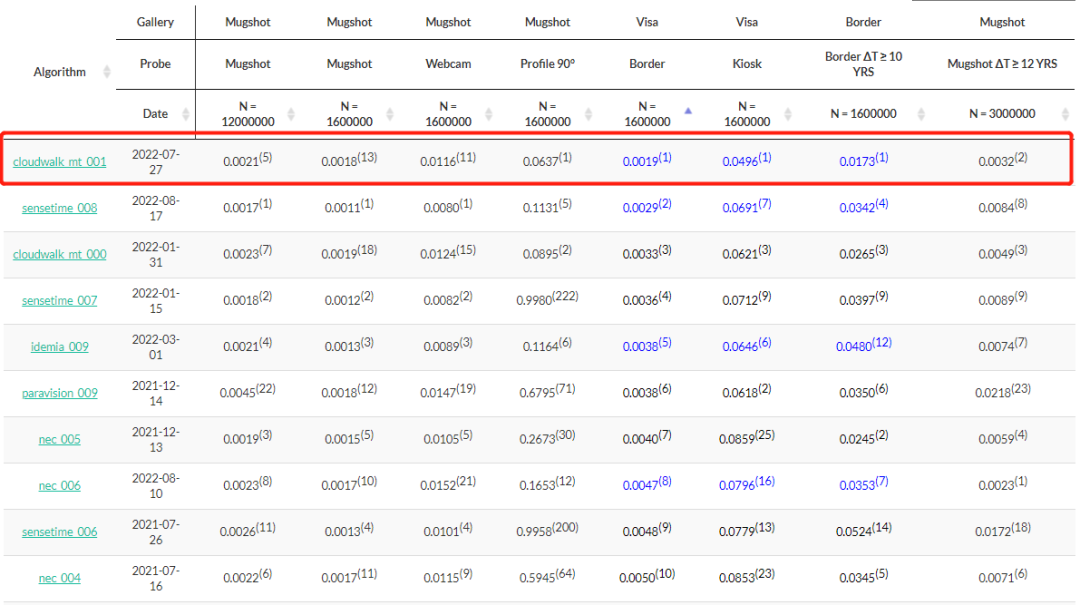Open the sensetime_006 algorithm link
Image resolution: width=1080 pixels, height=605 pixels.
click(59, 532)
